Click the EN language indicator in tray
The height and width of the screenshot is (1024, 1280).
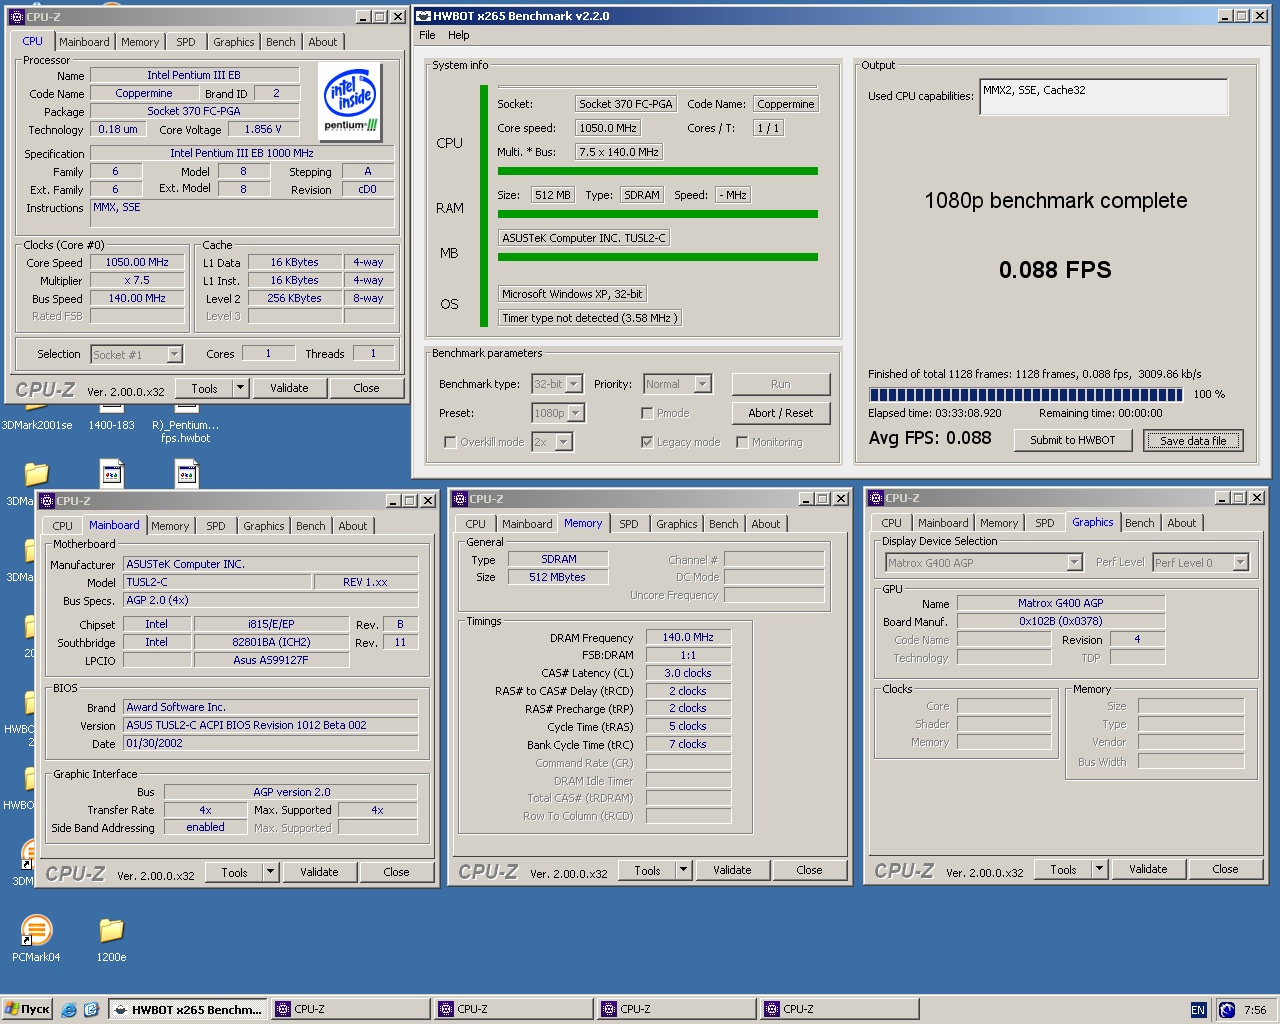click(x=1198, y=1010)
